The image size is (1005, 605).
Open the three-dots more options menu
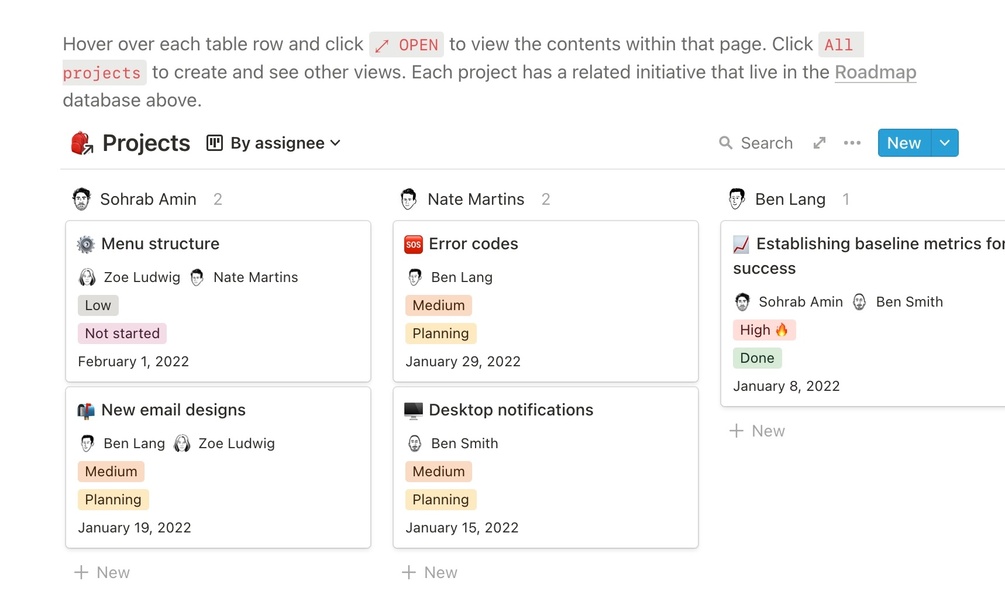click(852, 143)
